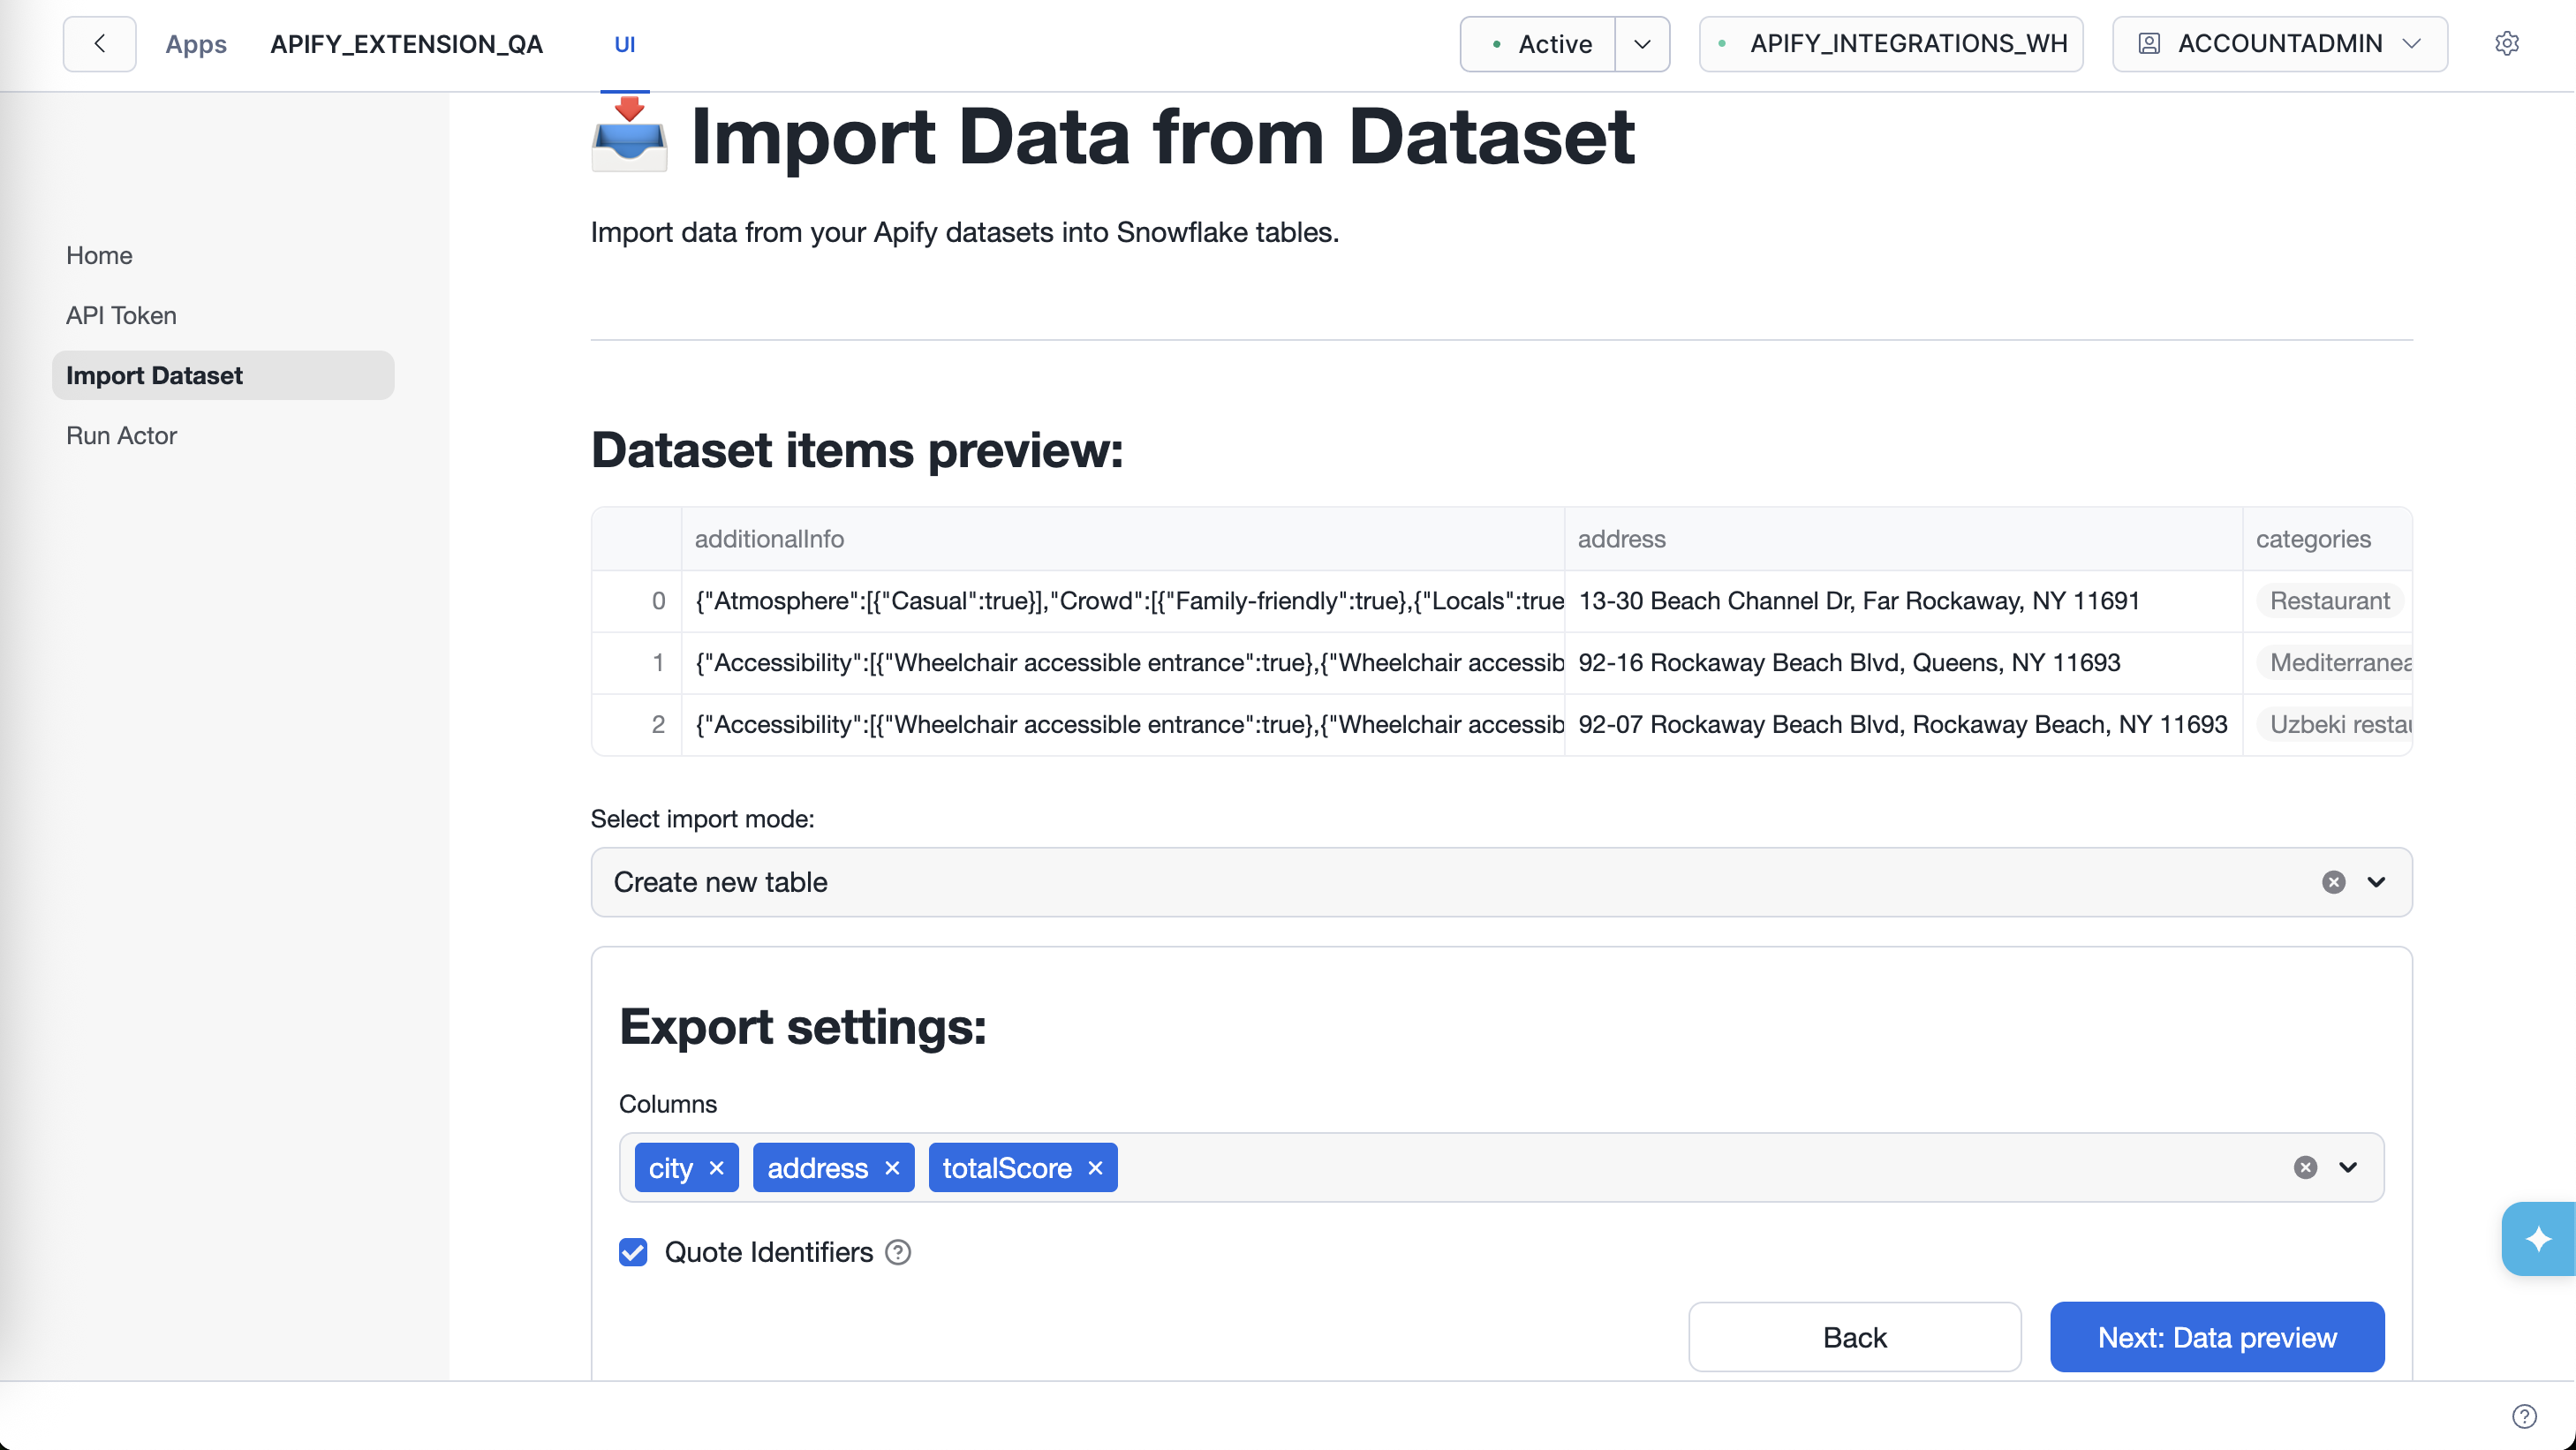The height and width of the screenshot is (1450, 2576).
Task: Click the Next: Data preview button
Action: click(x=2216, y=1337)
